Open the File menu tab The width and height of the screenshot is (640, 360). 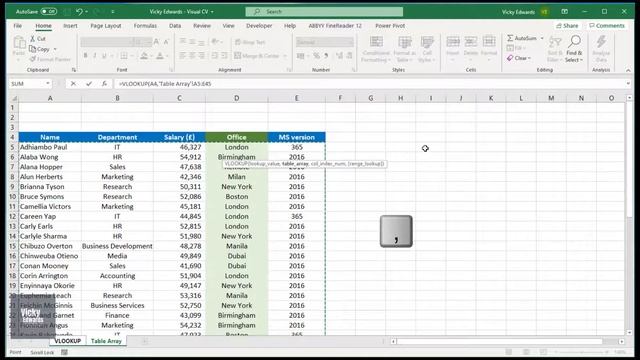click(x=18, y=26)
